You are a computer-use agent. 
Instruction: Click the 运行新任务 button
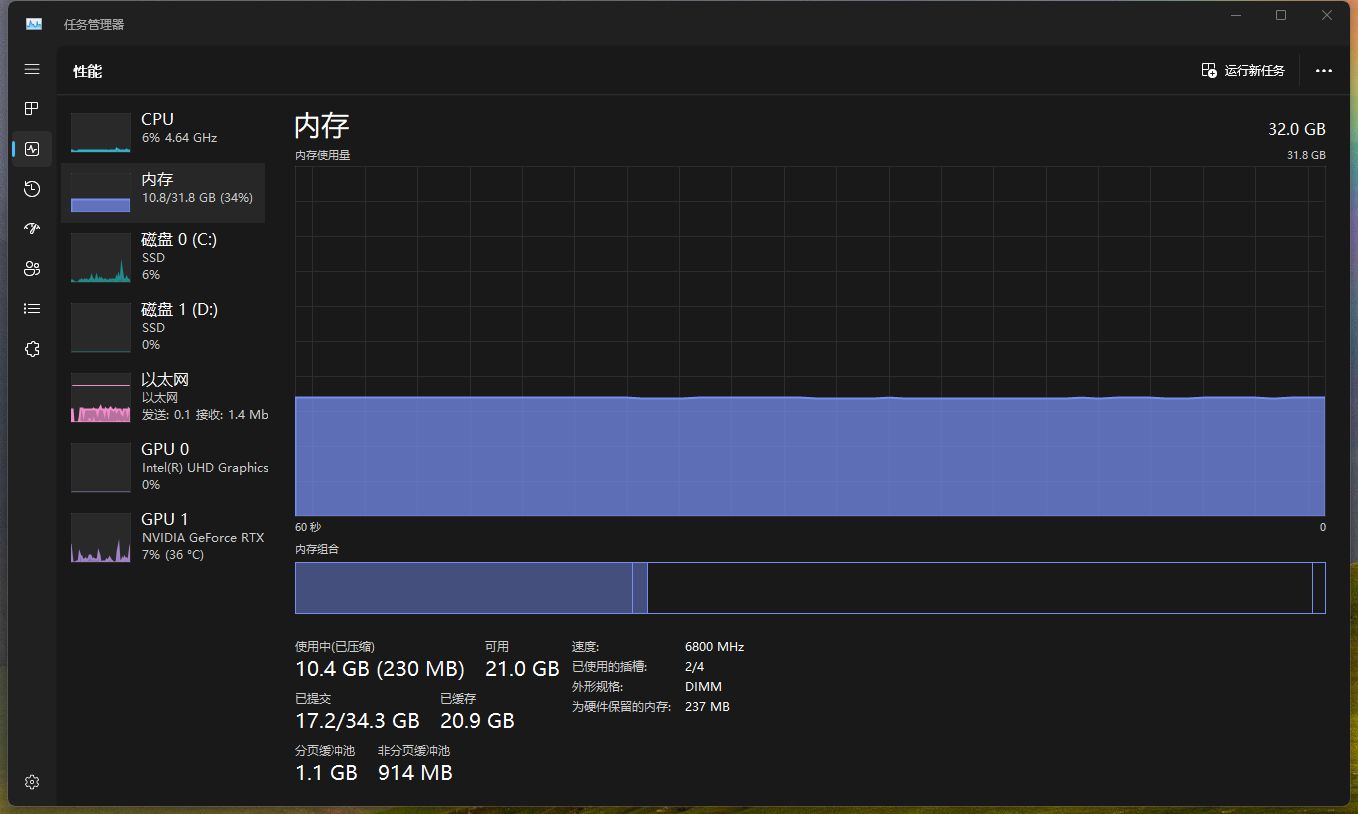[x=1243, y=70]
